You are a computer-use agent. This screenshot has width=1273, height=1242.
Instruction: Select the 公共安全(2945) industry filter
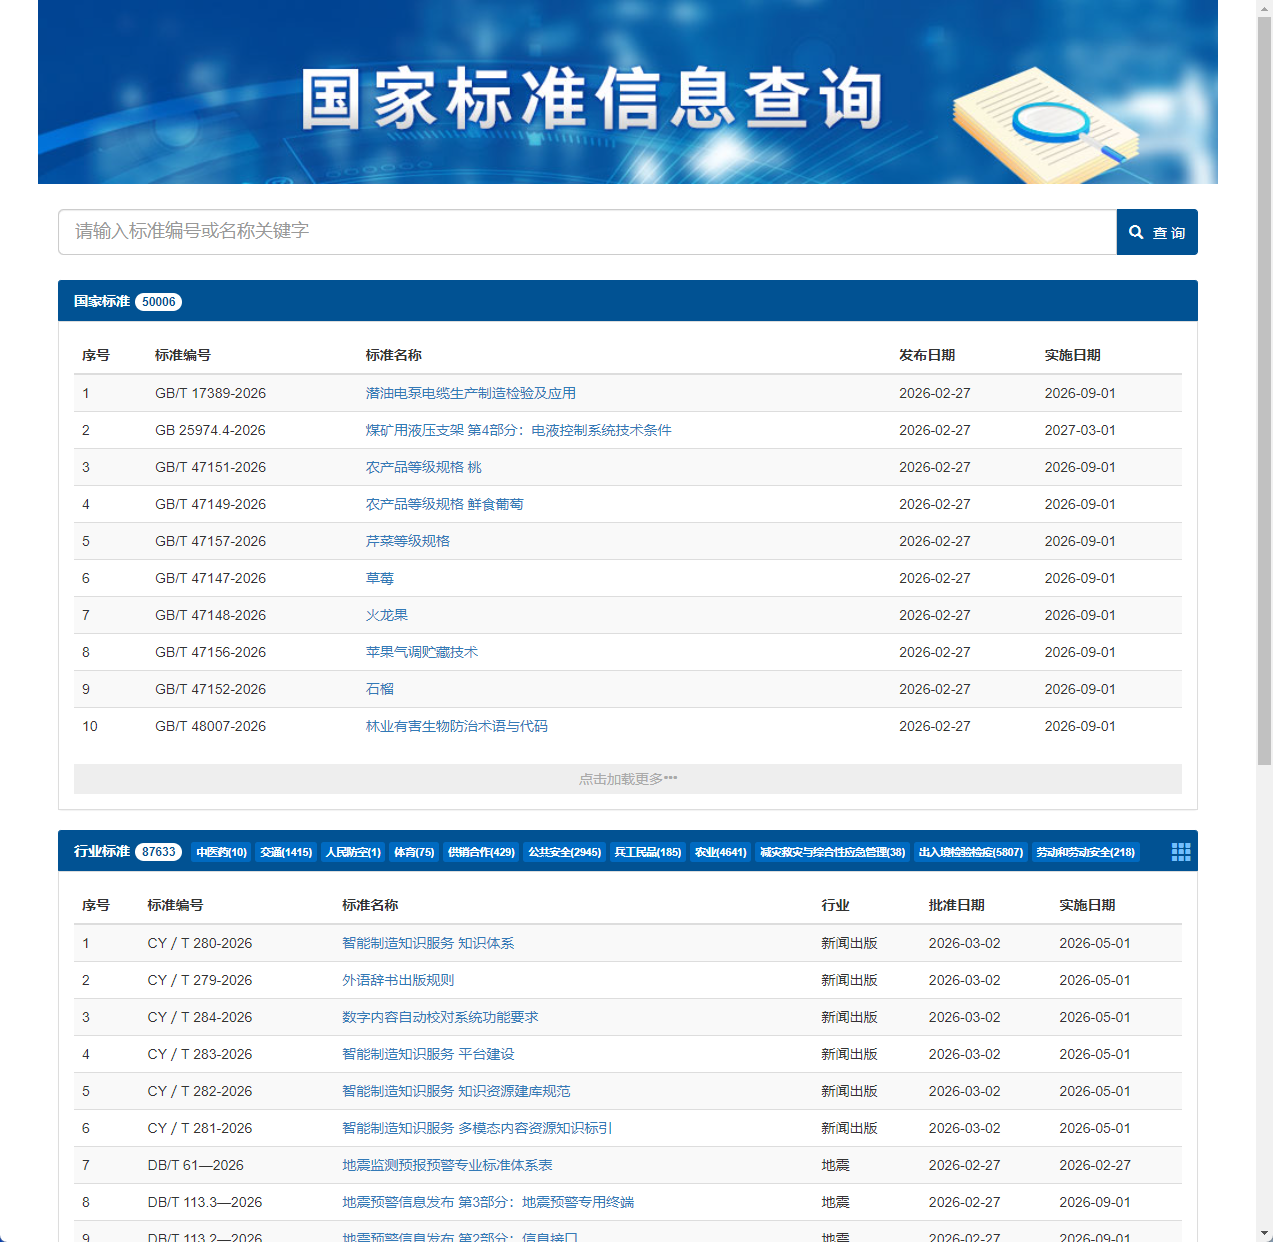click(x=564, y=851)
